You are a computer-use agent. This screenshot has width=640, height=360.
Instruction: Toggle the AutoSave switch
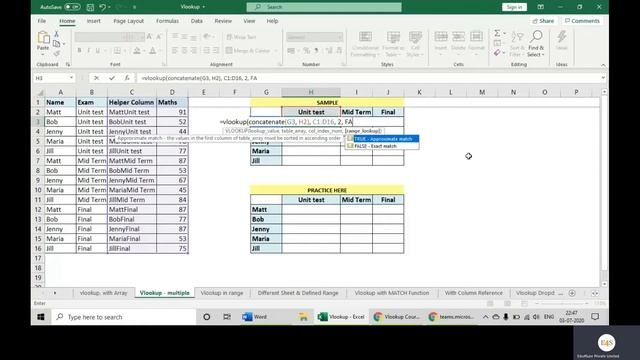[72, 7]
